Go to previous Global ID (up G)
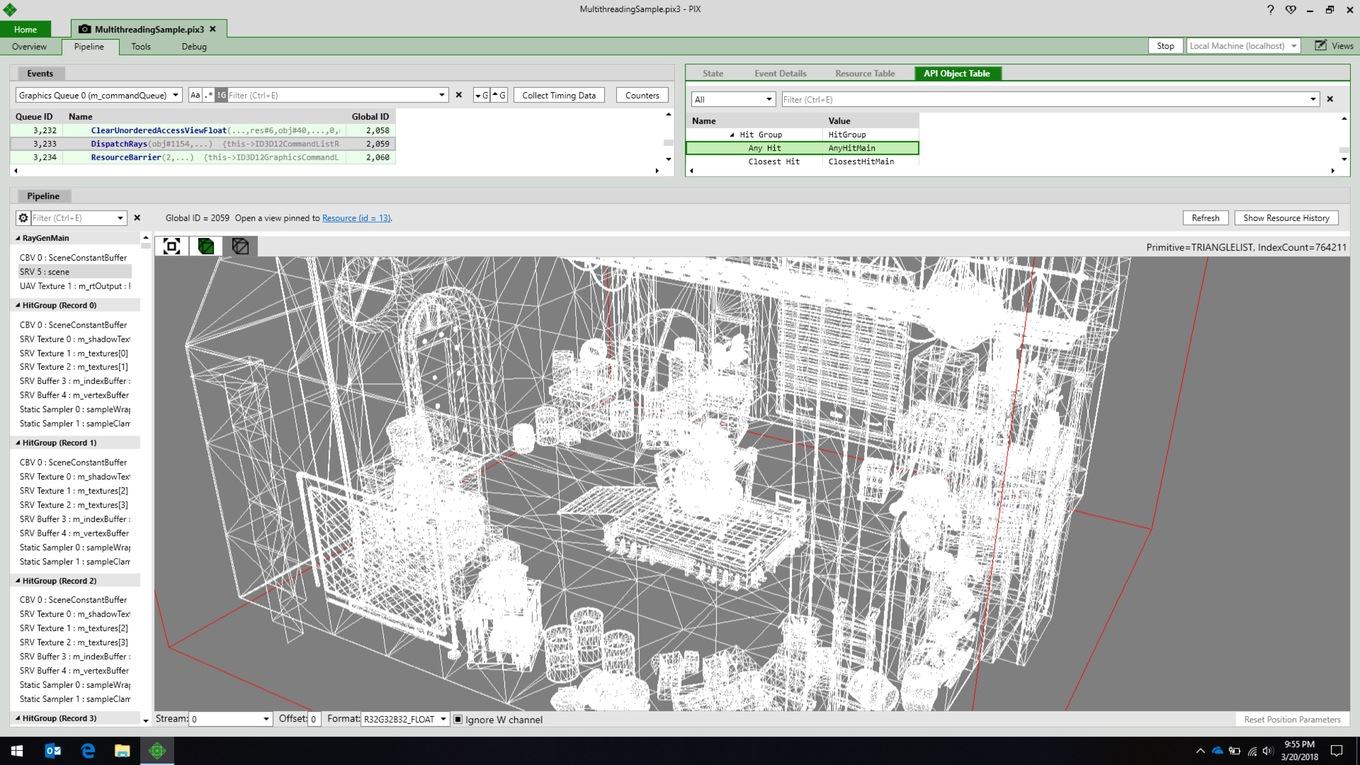Viewport: 1360px width, 765px height. tap(499, 95)
